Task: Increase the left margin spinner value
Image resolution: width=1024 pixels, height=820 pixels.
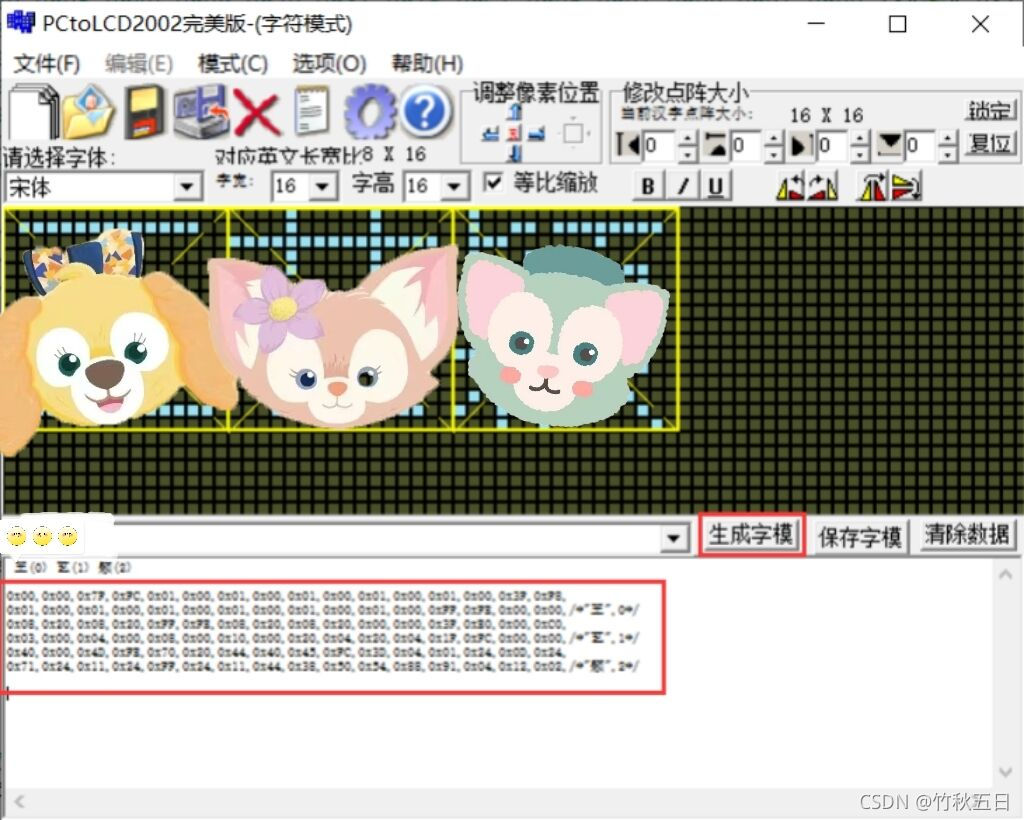Action: click(687, 138)
